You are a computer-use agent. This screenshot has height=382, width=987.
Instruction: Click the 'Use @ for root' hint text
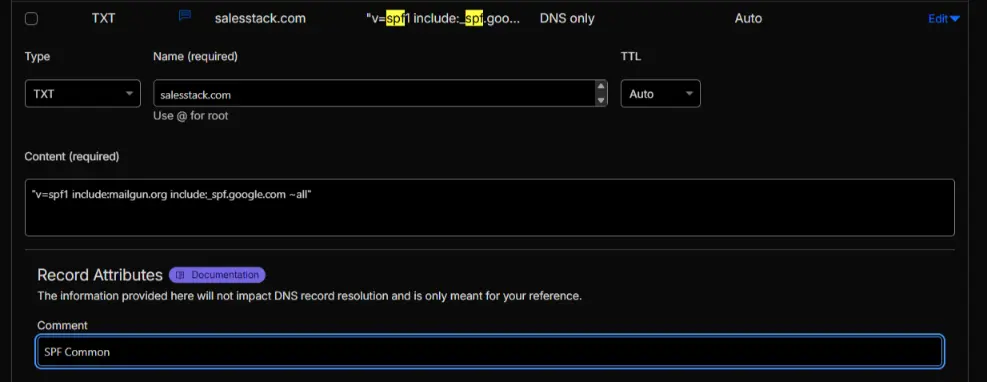[191, 116]
